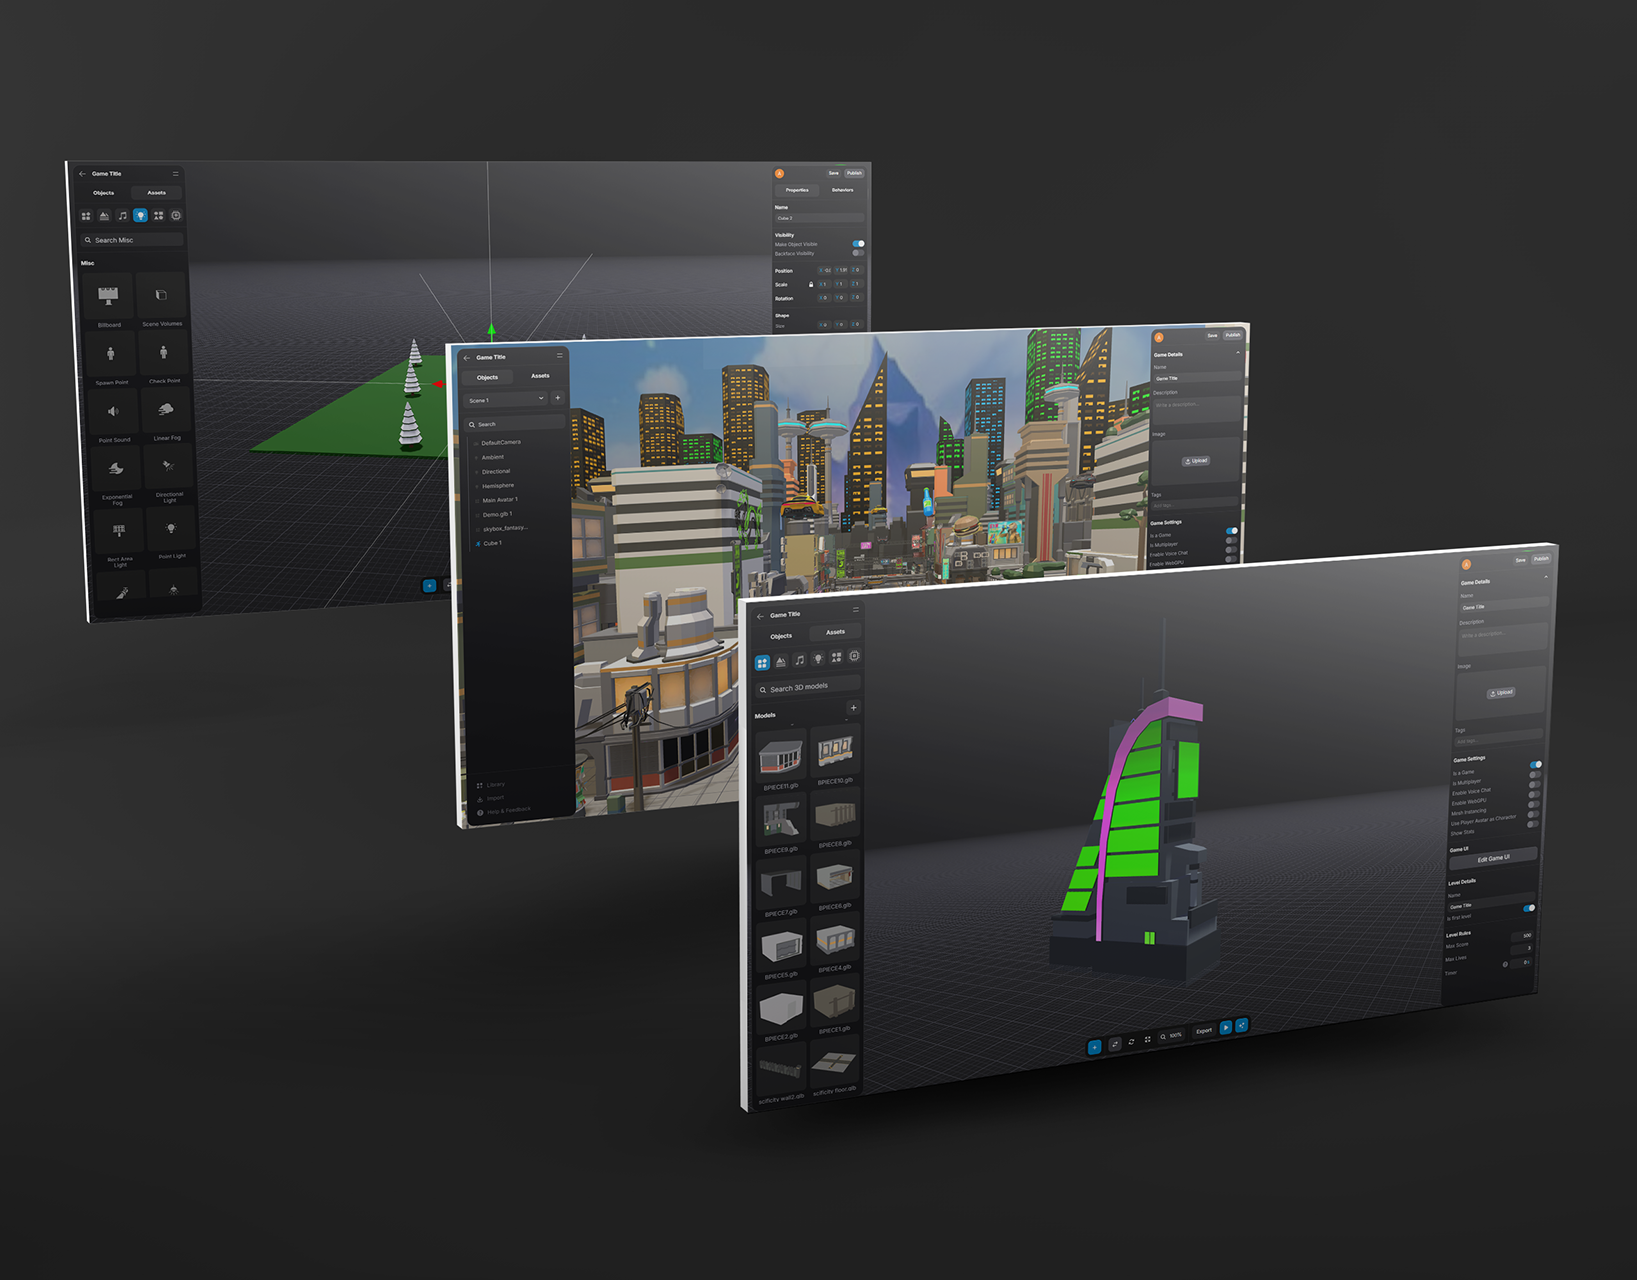Switch to Objects tab in front window
1637x1280 pixels.
pos(781,636)
